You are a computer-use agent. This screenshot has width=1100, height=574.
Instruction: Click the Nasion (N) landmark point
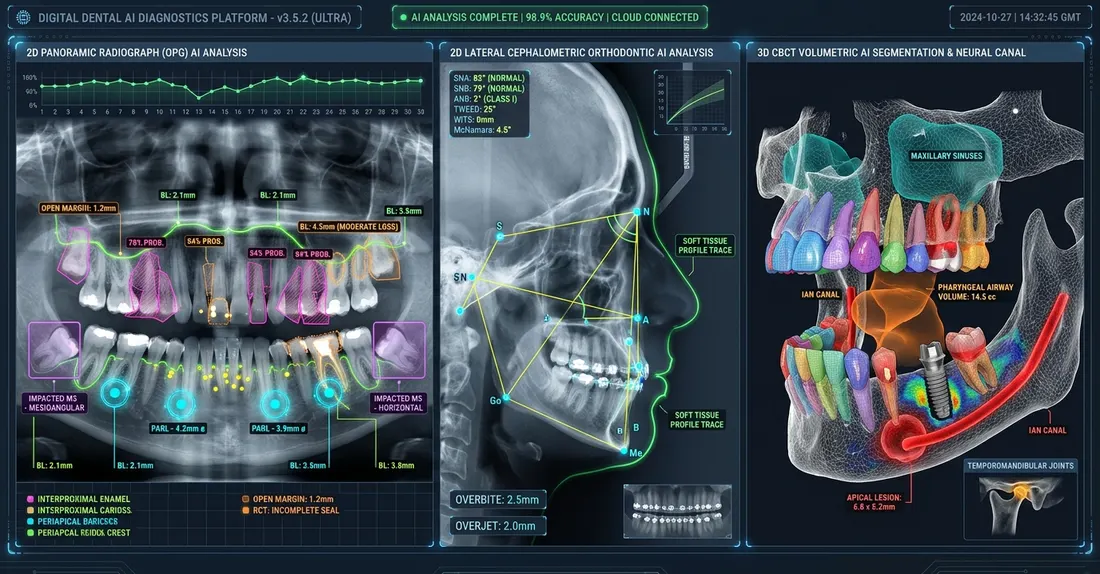coord(637,212)
